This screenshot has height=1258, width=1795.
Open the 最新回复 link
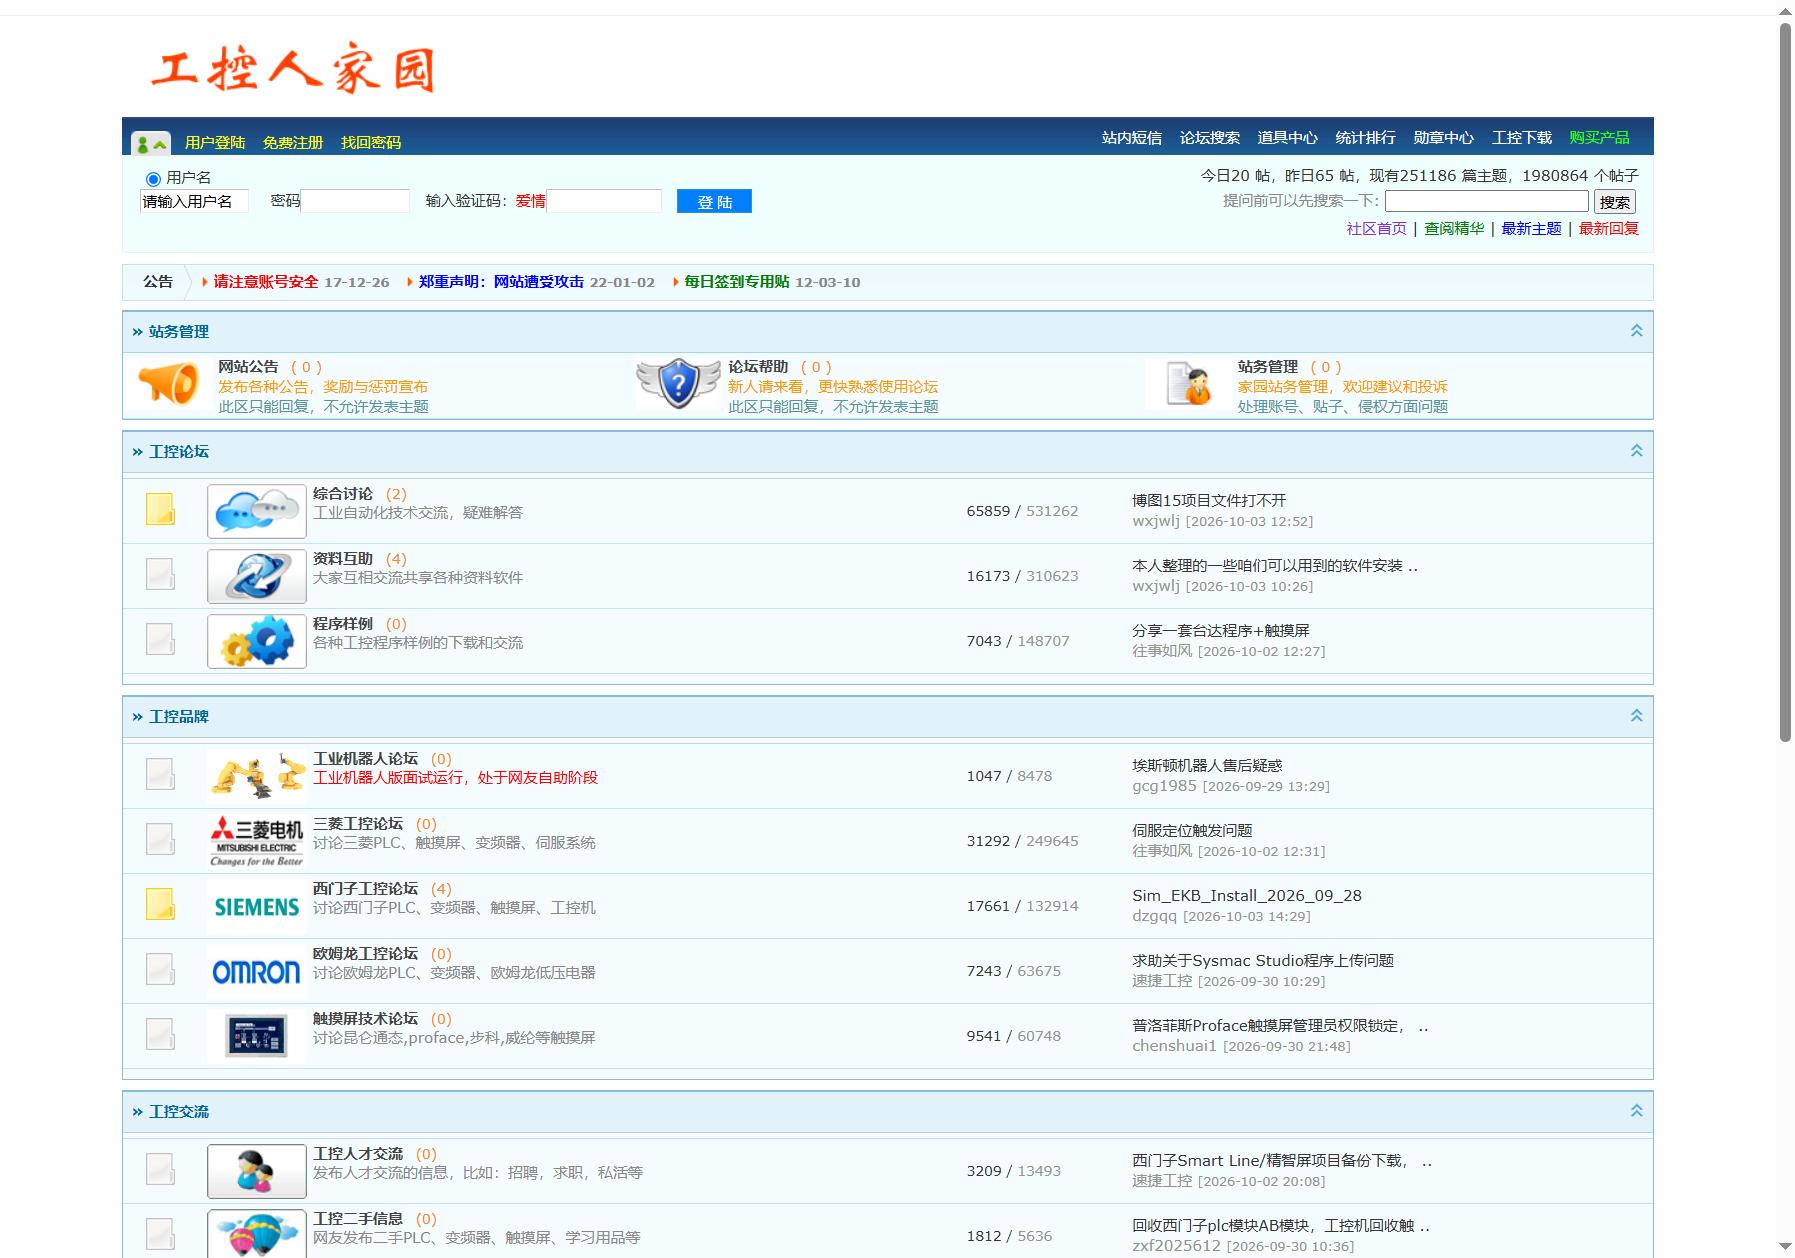1609,229
